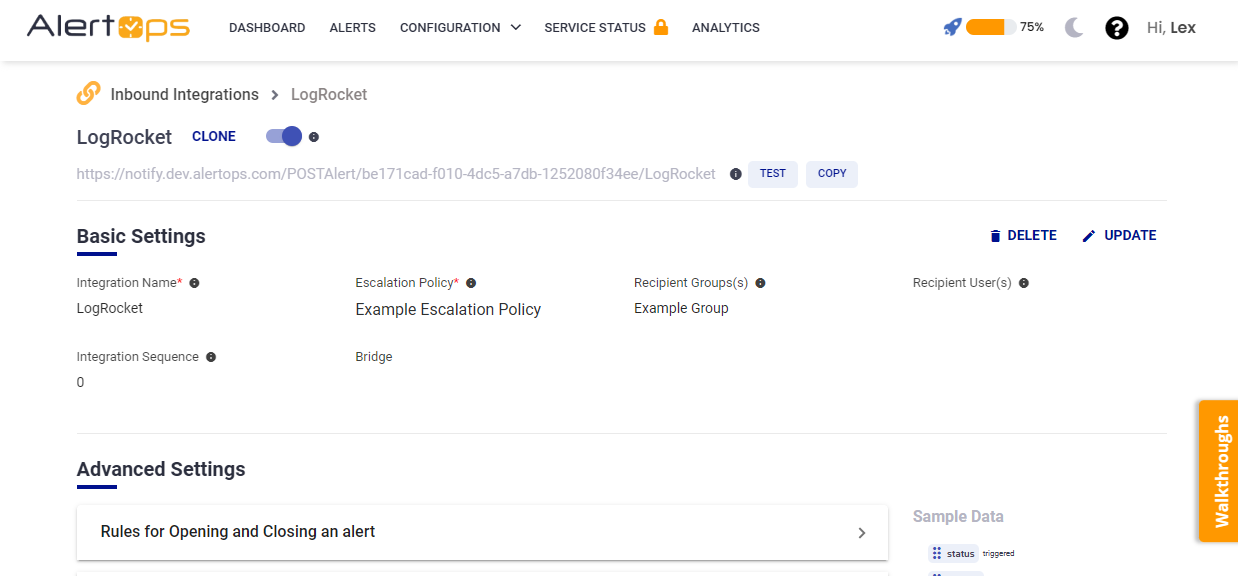Go to the Analytics page
The width and height of the screenshot is (1238, 576).
(x=725, y=28)
